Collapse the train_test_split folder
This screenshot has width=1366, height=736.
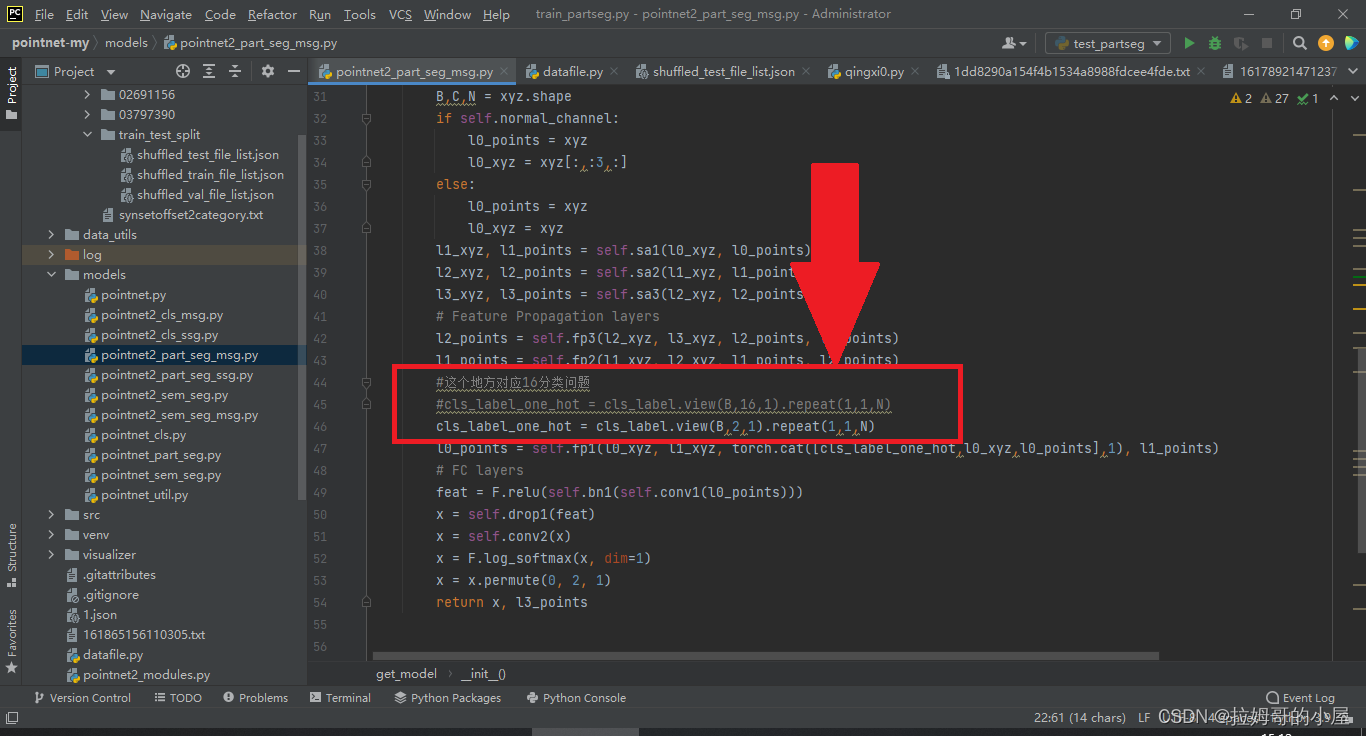pos(87,135)
